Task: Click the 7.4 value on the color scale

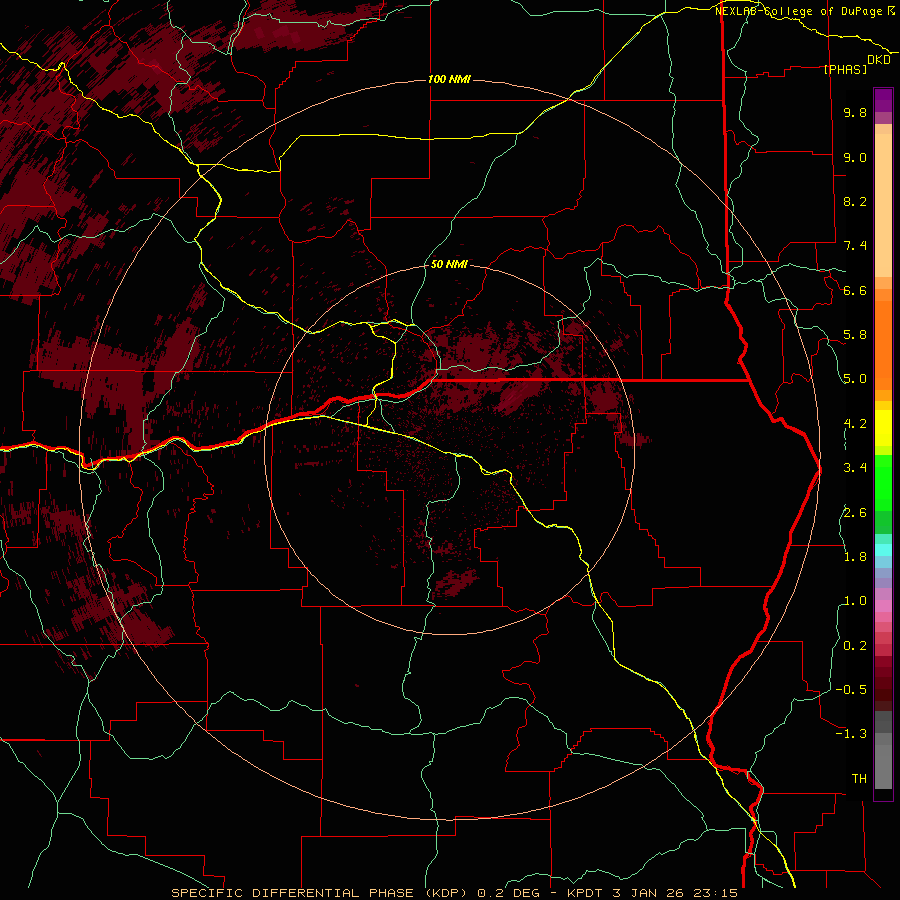Action: click(x=855, y=246)
